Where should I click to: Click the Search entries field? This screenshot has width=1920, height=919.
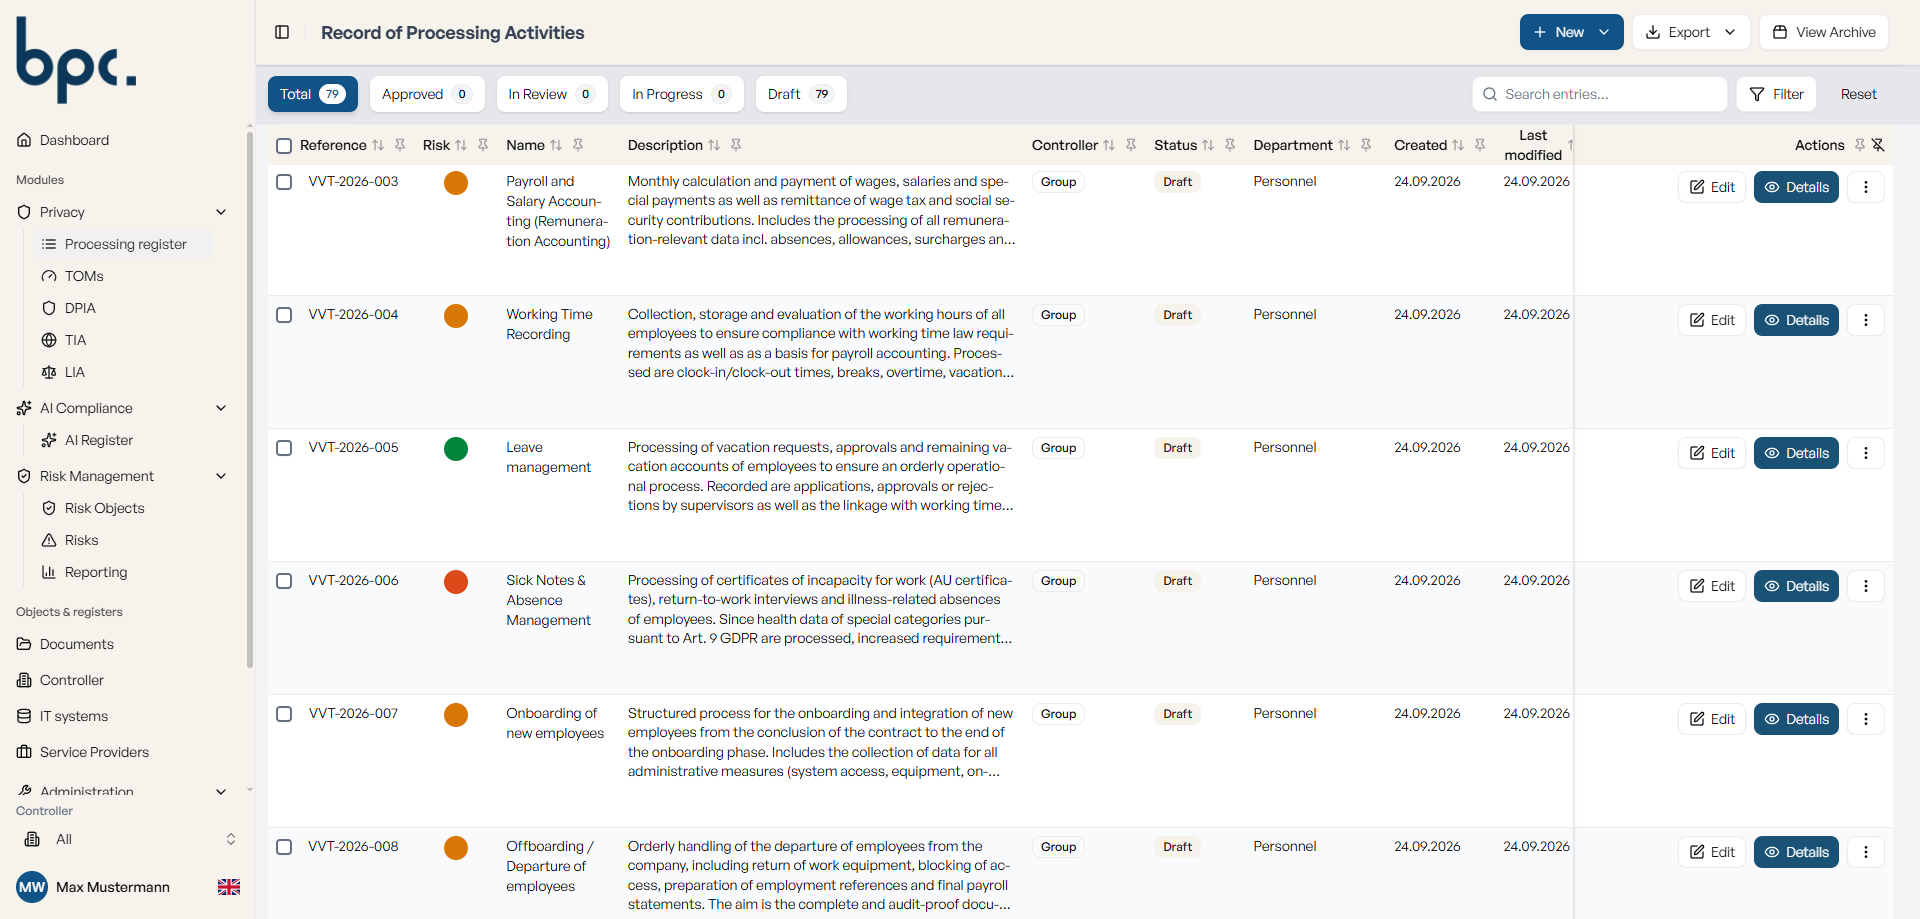(1600, 94)
